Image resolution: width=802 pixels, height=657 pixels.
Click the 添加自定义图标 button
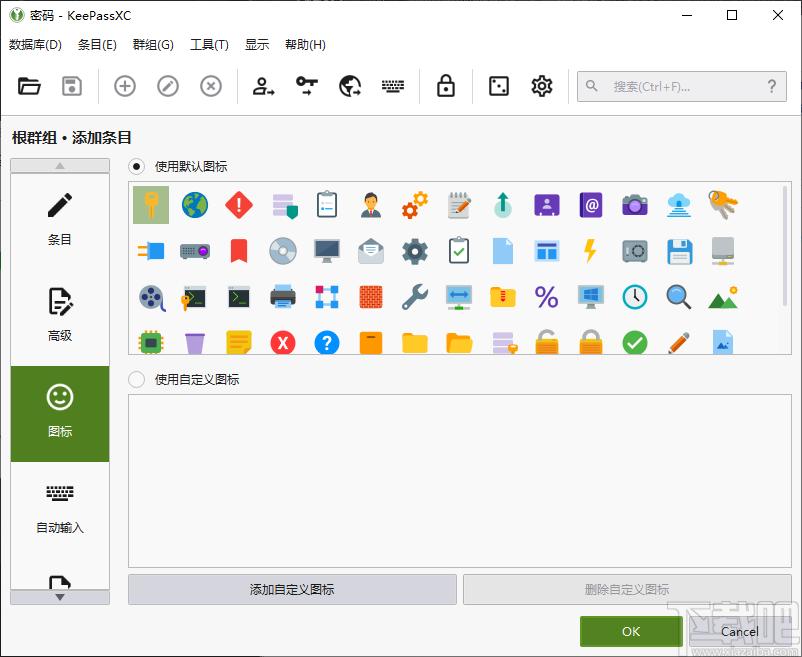(x=292, y=590)
